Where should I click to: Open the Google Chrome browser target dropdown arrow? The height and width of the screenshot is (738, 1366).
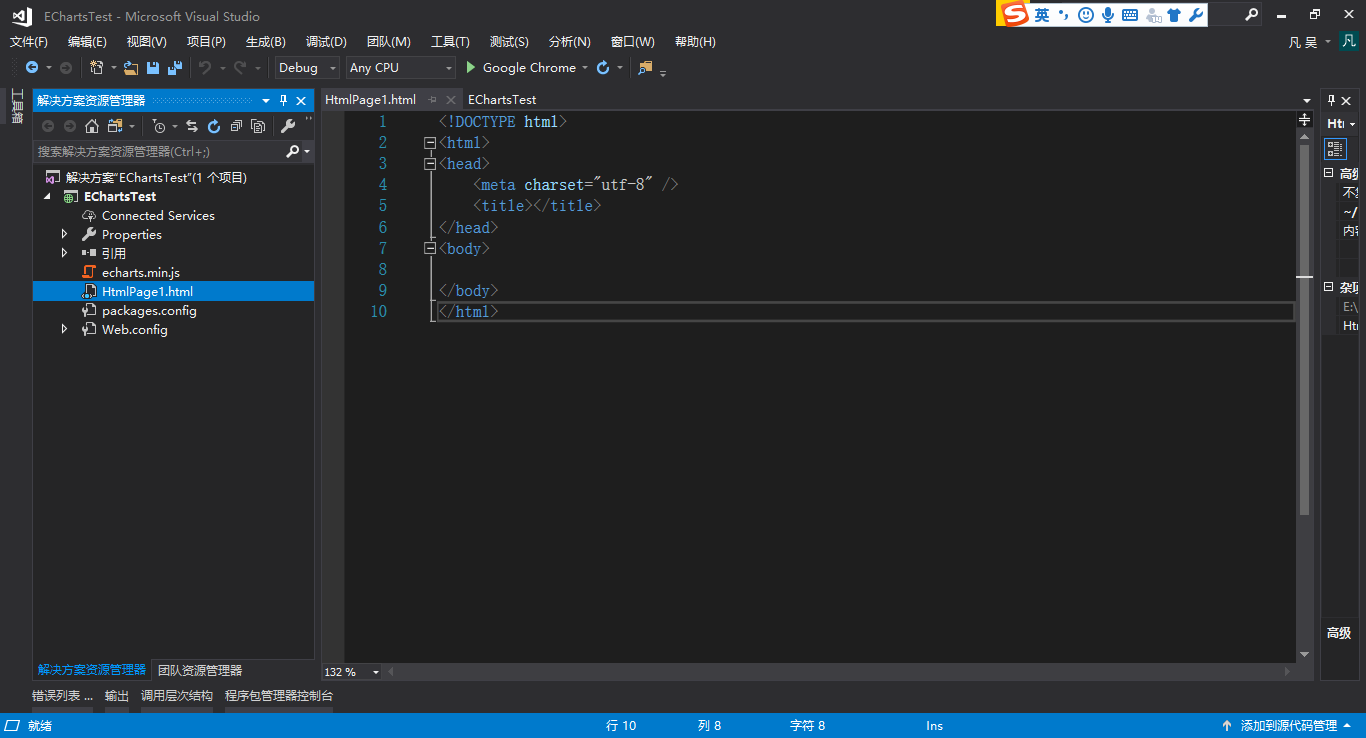tap(585, 68)
